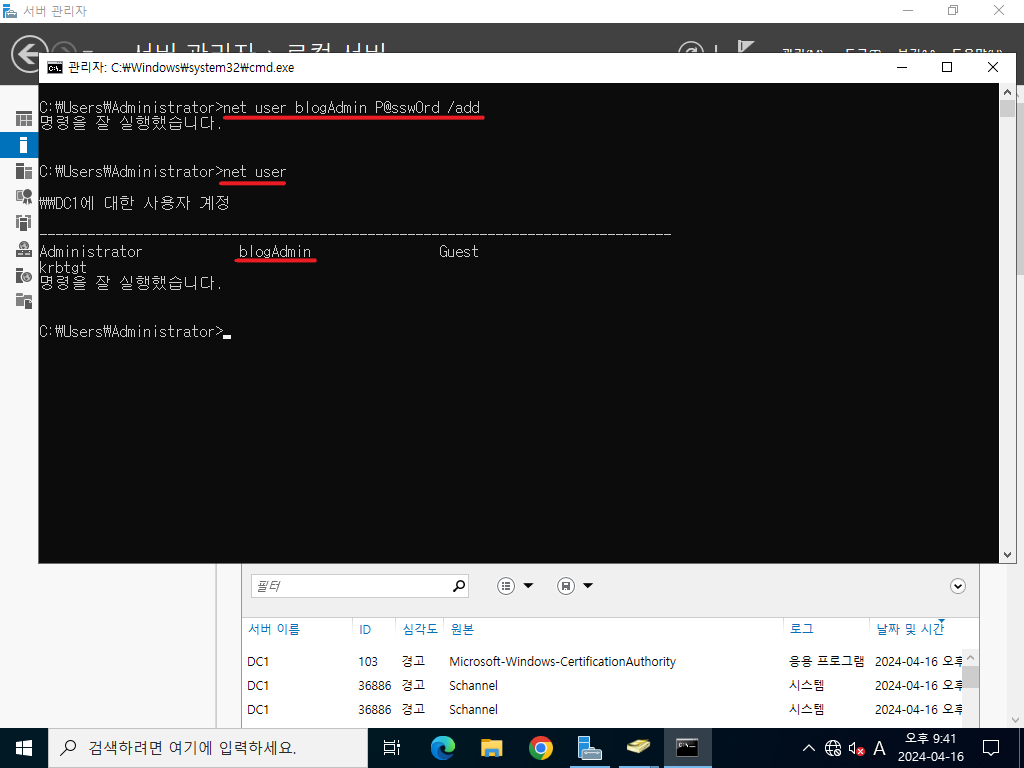
Task: Open the network tray icon
Action: click(x=833, y=748)
